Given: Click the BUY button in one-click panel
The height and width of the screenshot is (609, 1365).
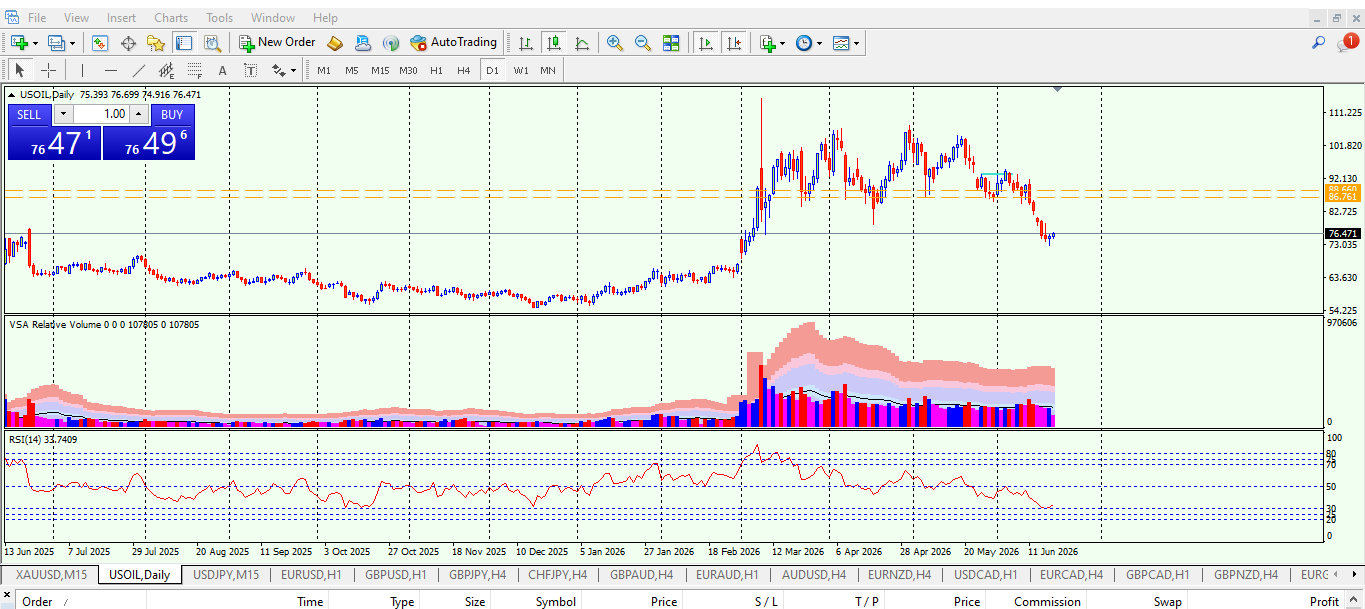Looking at the screenshot, I should coord(172,114).
